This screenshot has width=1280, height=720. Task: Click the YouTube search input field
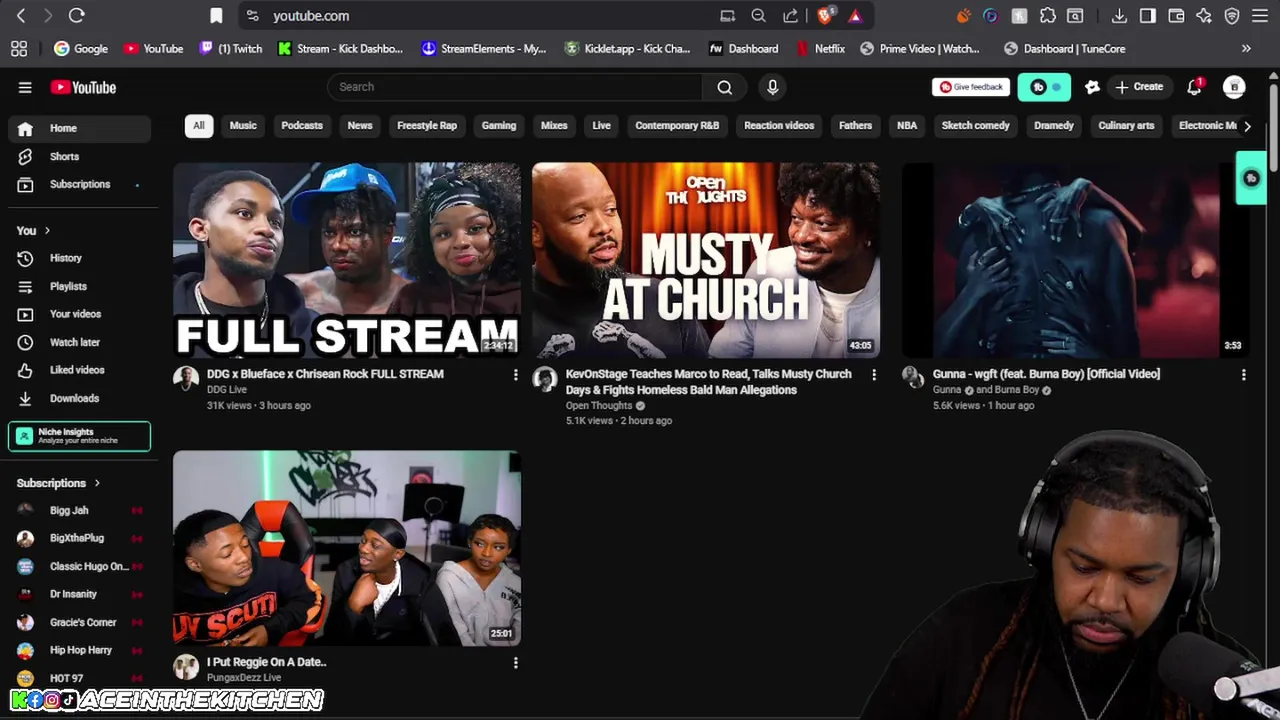click(515, 87)
